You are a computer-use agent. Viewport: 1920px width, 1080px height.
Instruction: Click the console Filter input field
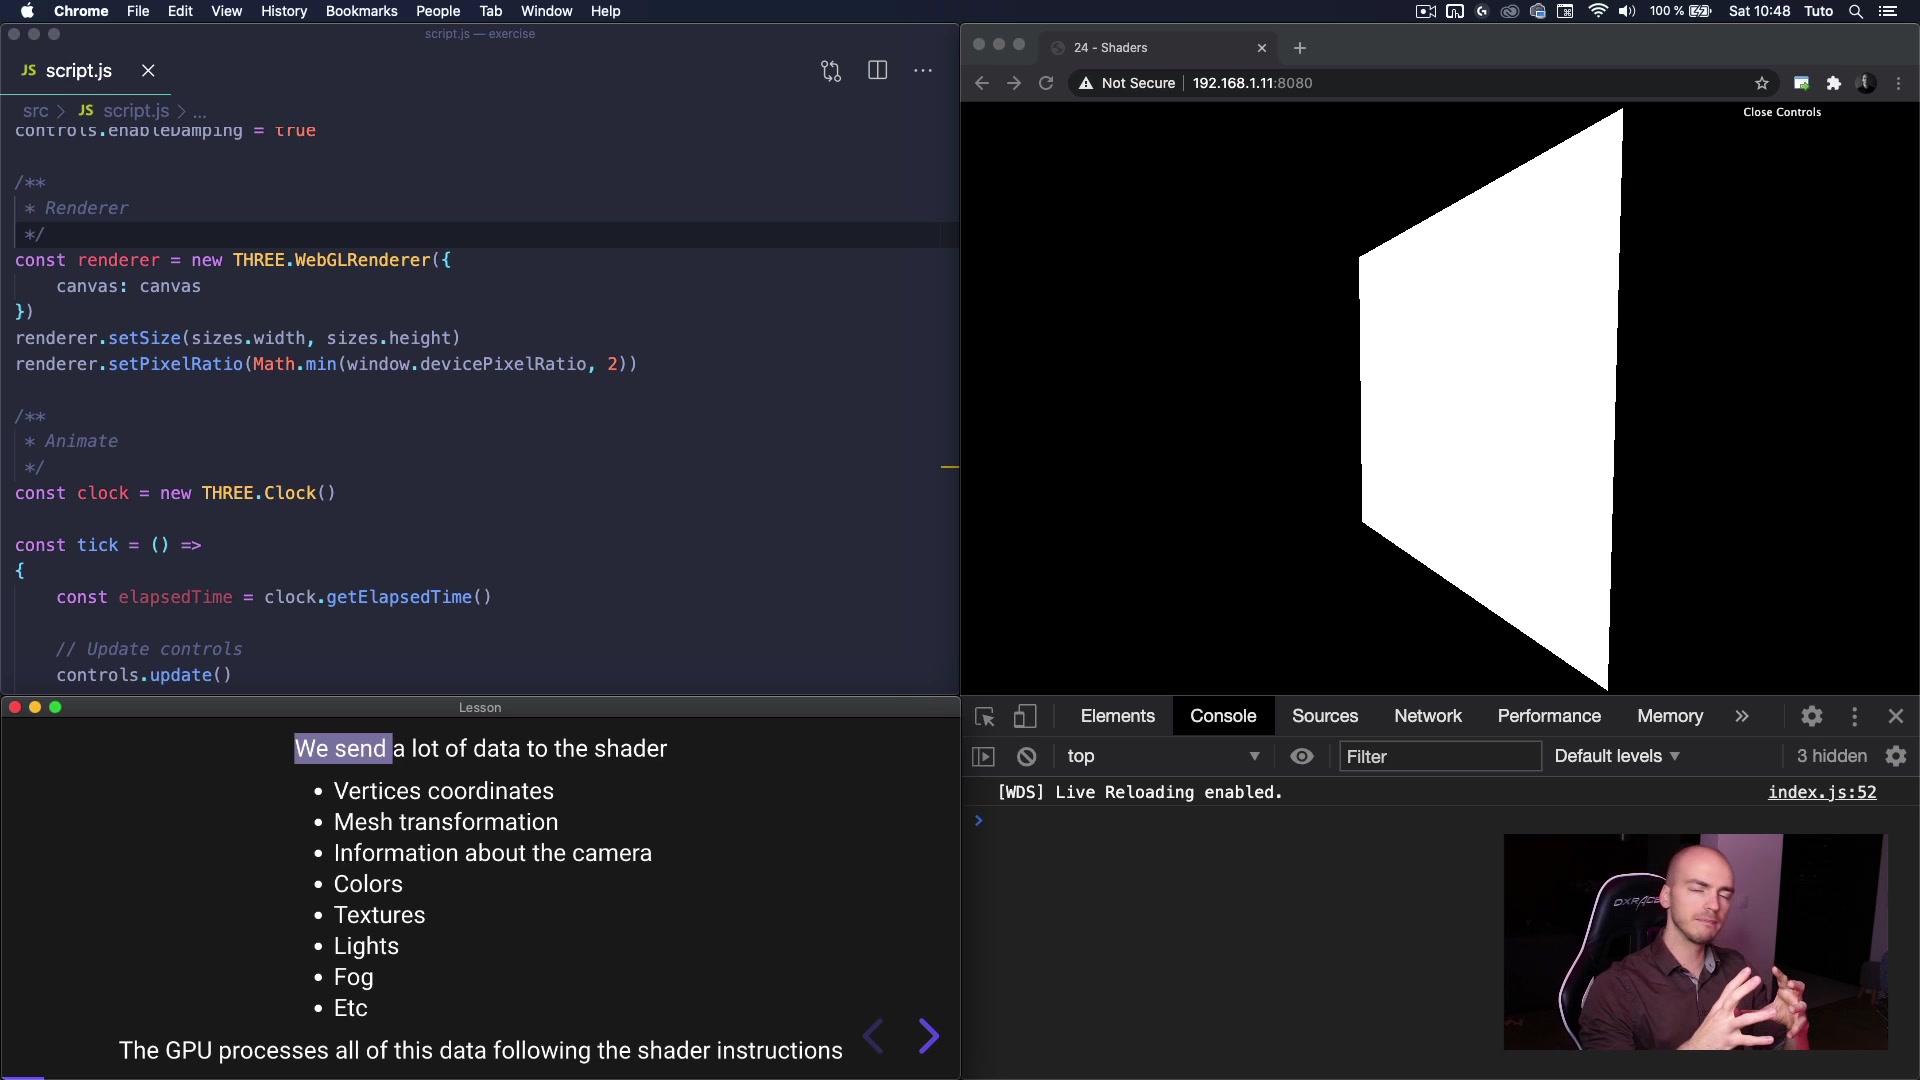coord(1439,757)
